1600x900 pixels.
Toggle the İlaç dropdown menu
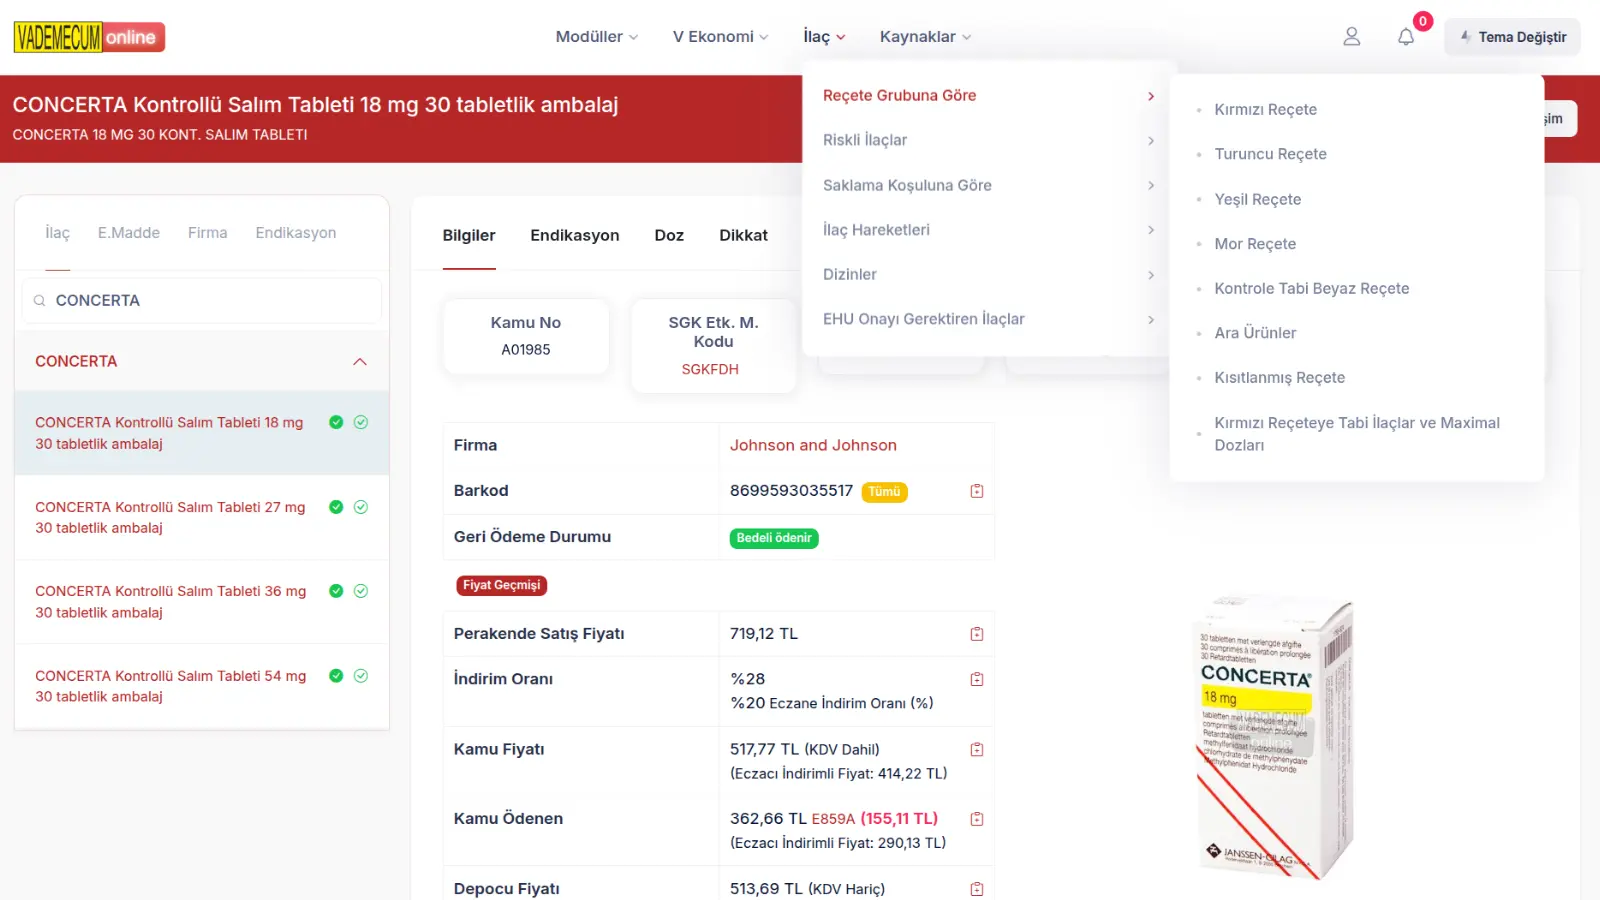point(824,37)
